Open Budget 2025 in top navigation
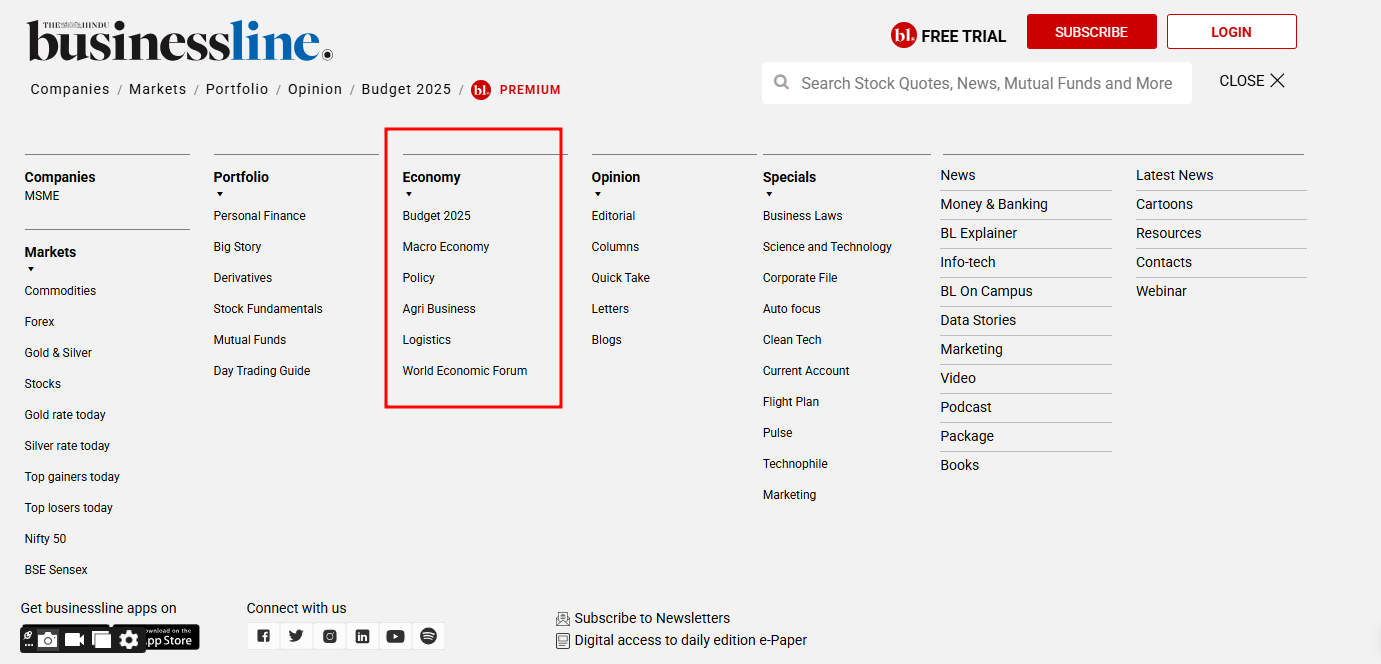The image size is (1381, 664). 406,89
